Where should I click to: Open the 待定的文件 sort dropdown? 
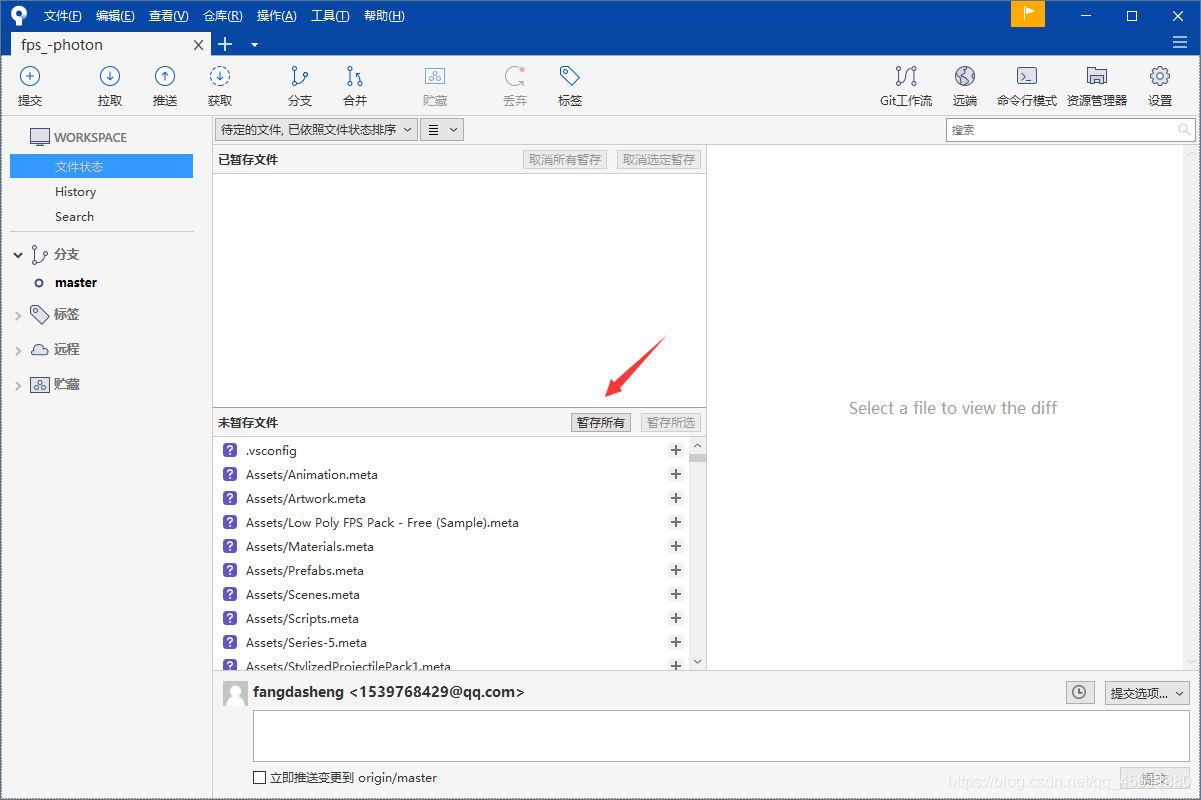click(x=316, y=130)
